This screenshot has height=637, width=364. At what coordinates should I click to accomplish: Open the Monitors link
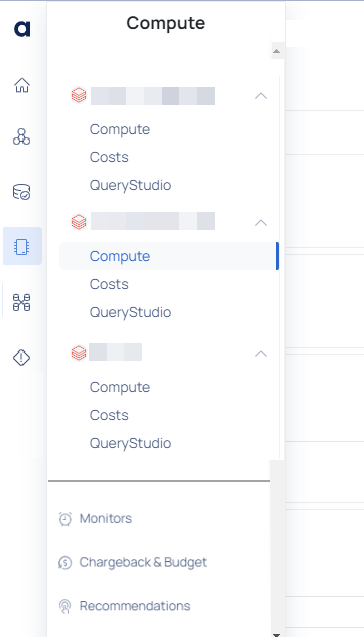point(106,518)
